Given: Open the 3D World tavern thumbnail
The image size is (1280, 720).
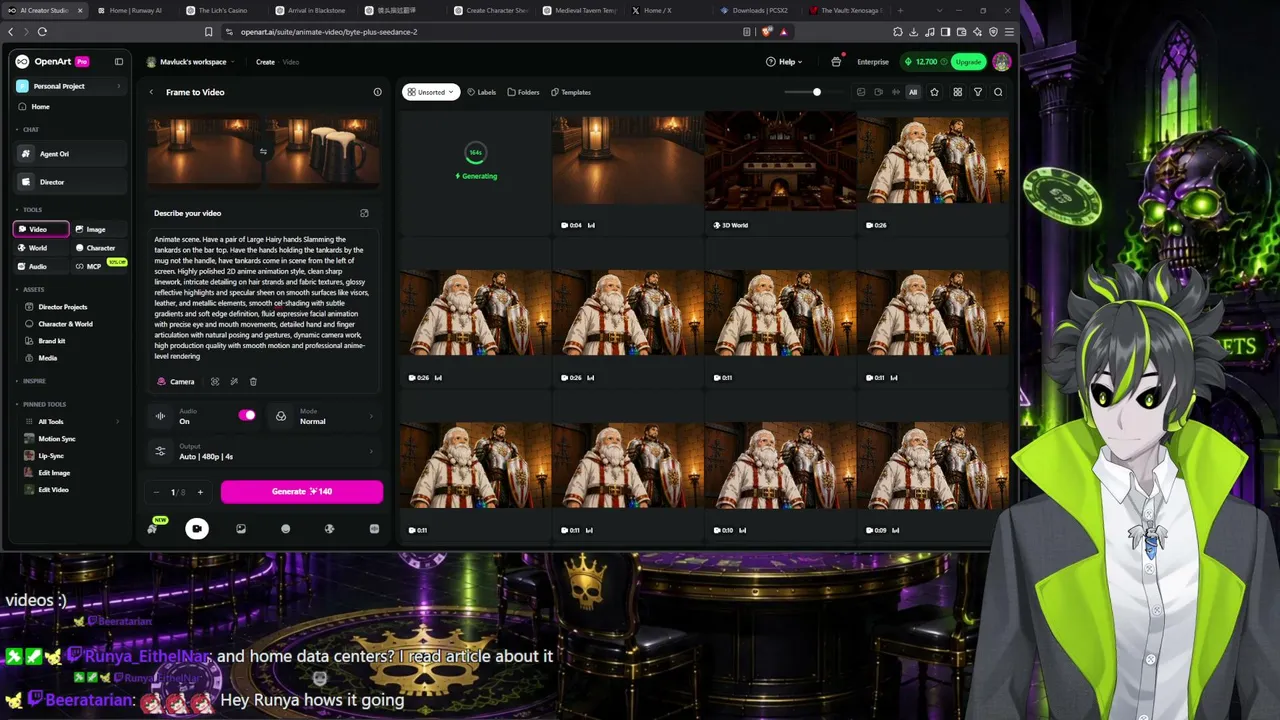Looking at the screenshot, I should click(780, 161).
